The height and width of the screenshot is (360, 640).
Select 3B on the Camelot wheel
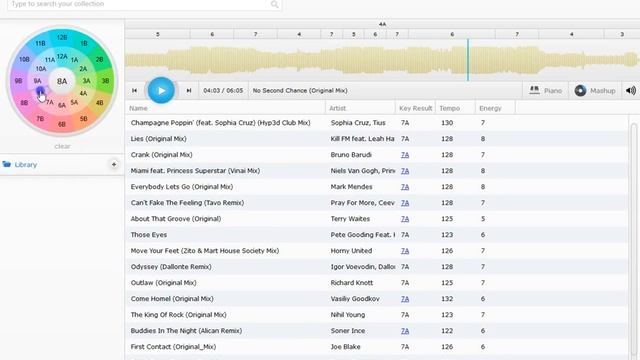pos(105,81)
